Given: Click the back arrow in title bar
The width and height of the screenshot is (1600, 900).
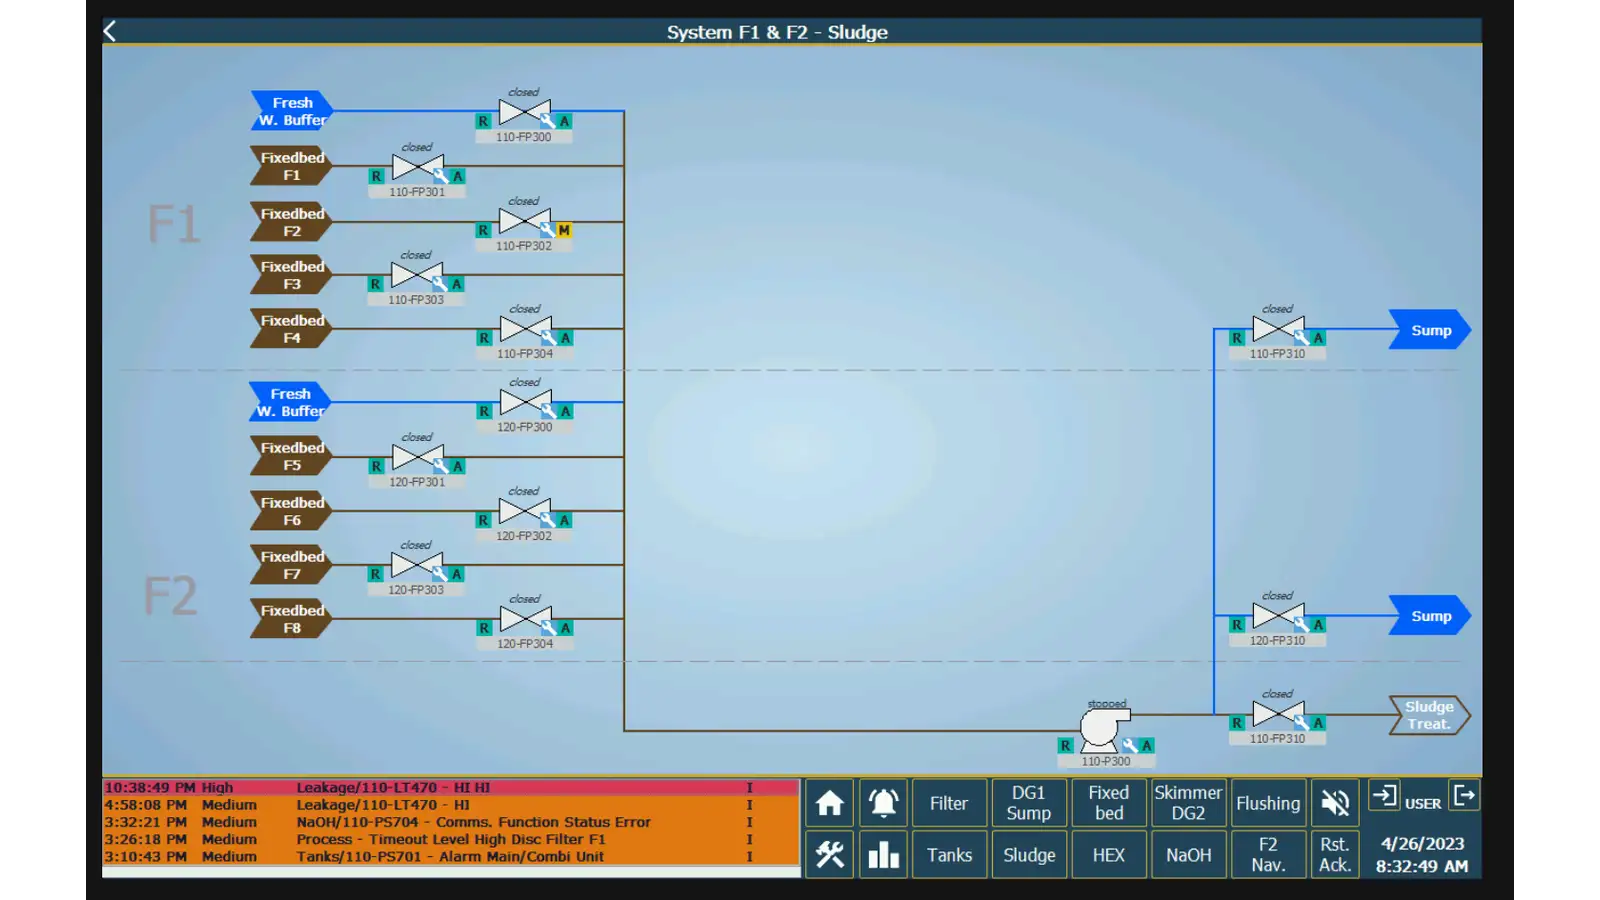Looking at the screenshot, I should (x=110, y=32).
